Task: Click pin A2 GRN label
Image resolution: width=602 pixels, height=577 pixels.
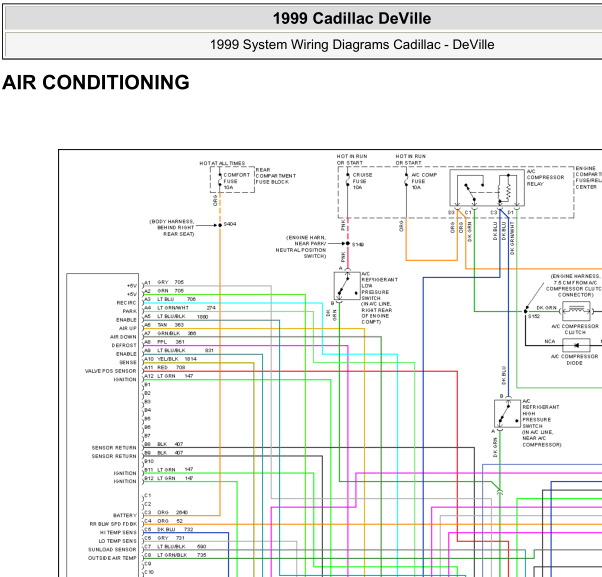Action: coord(164,291)
